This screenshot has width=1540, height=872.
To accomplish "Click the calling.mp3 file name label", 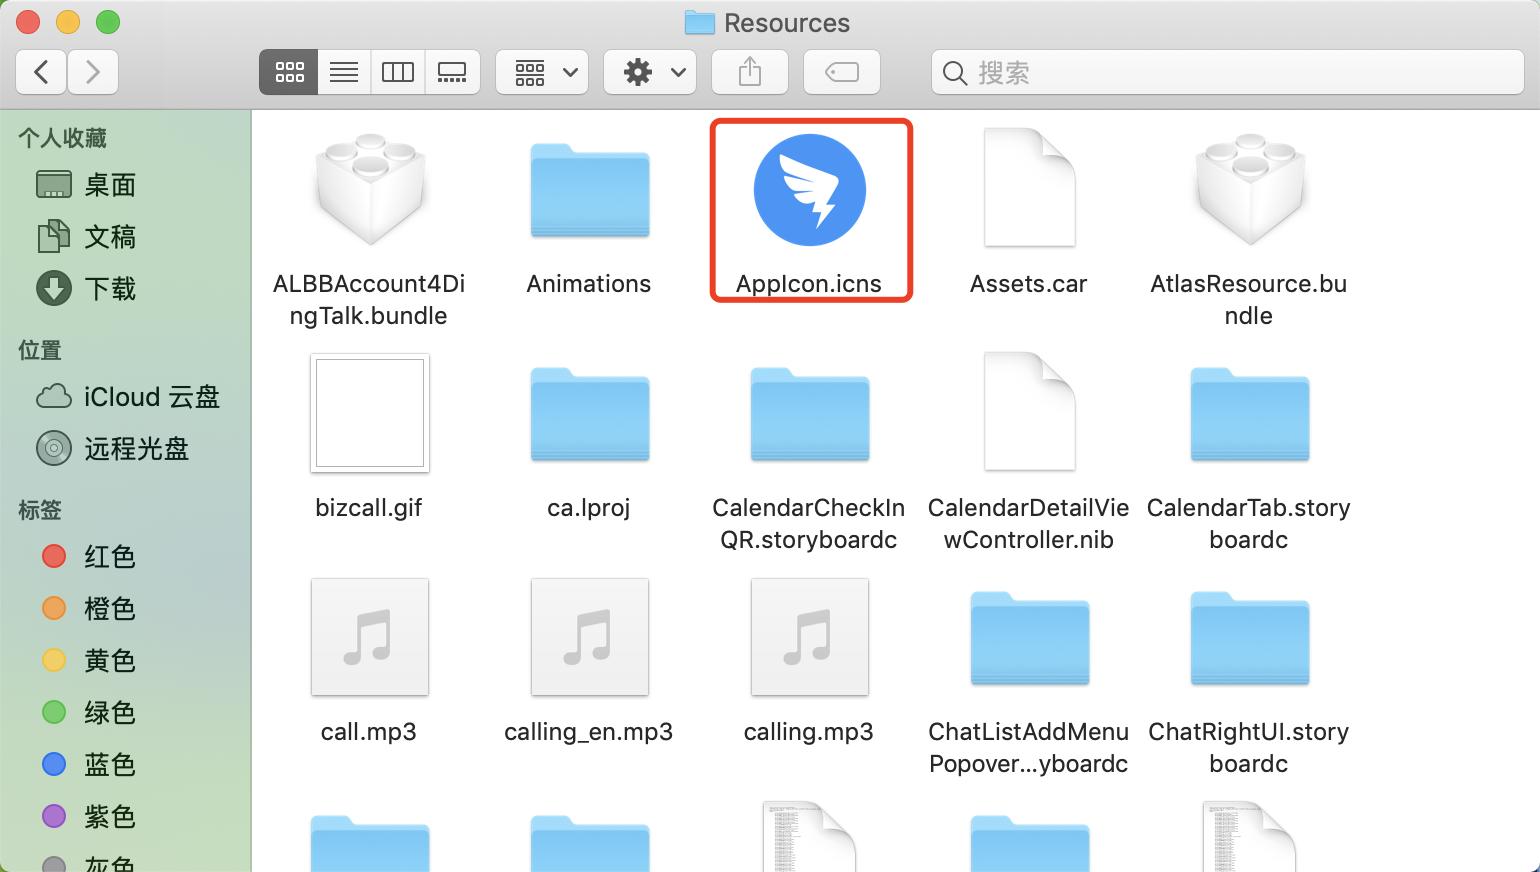I will tap(809, 732).
